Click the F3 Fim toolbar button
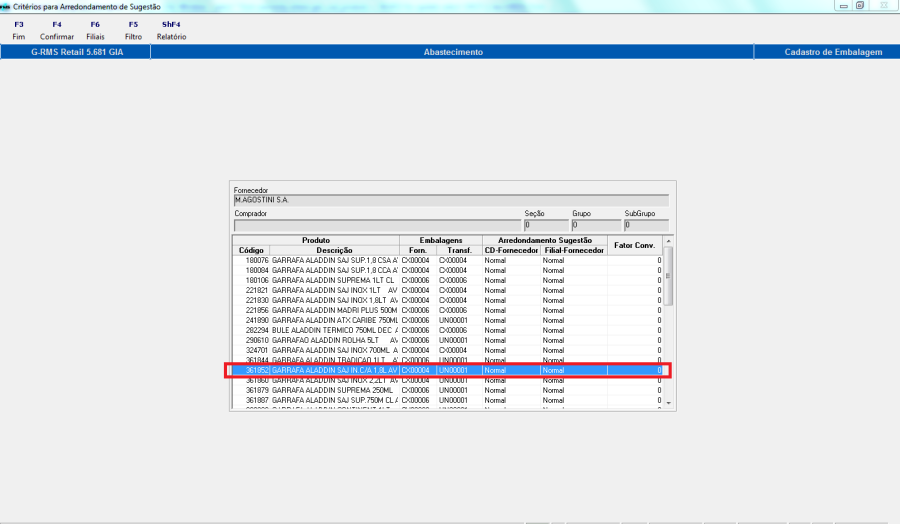The image size is (900, 524). 19,30
